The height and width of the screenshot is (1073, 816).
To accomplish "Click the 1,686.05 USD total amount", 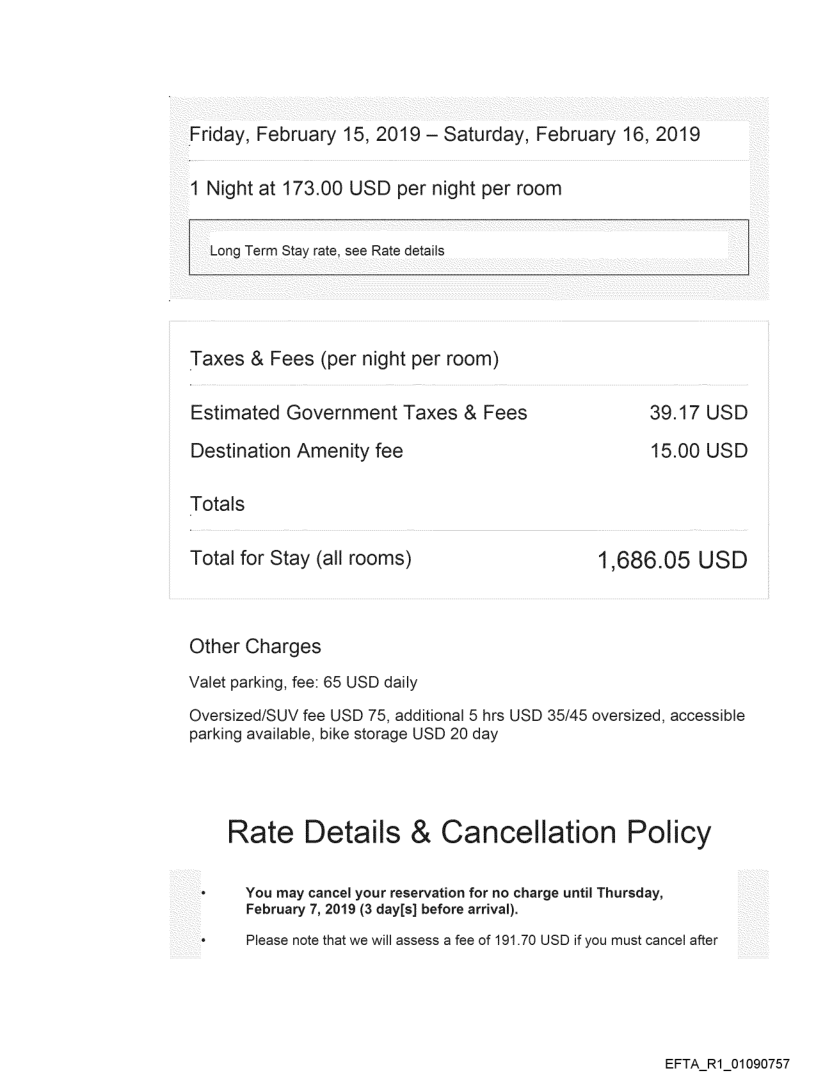I will click(672, 560).
